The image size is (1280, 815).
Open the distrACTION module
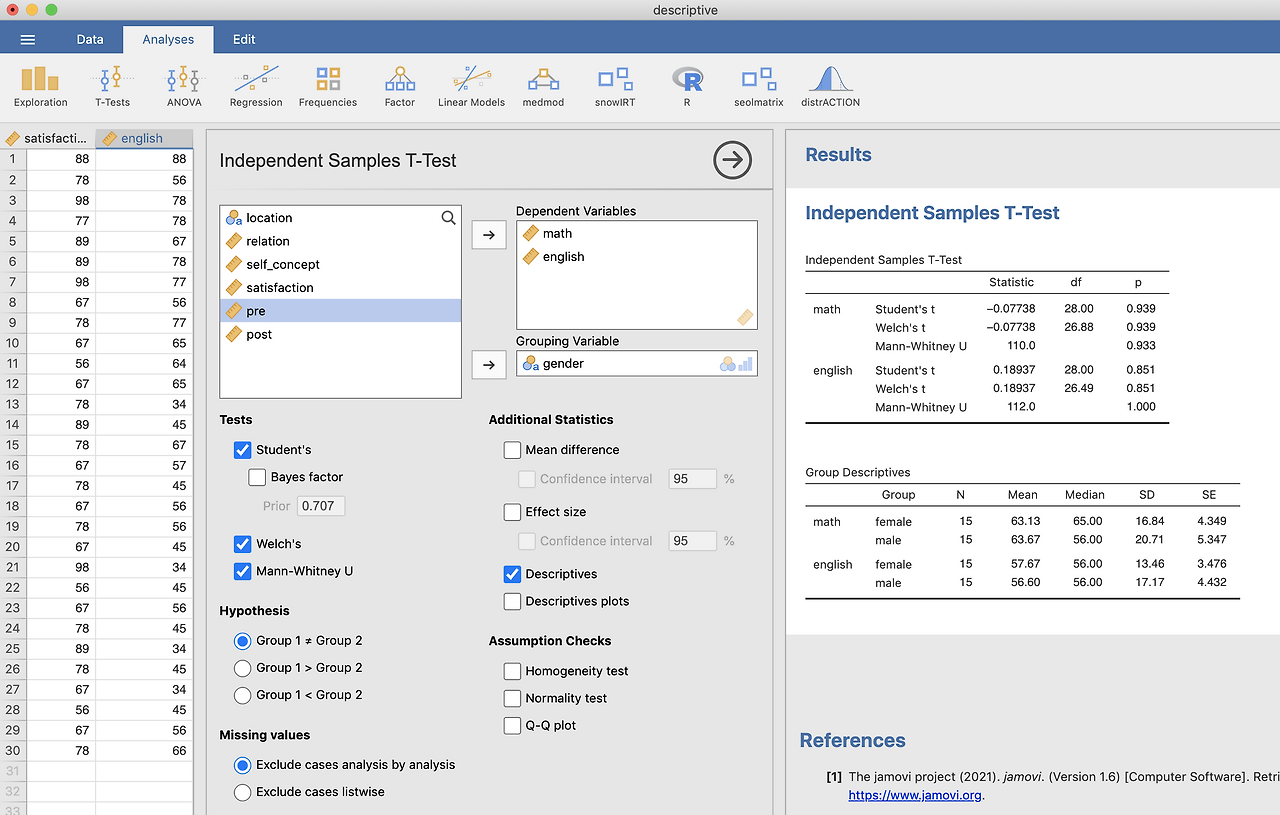point(830,87)
